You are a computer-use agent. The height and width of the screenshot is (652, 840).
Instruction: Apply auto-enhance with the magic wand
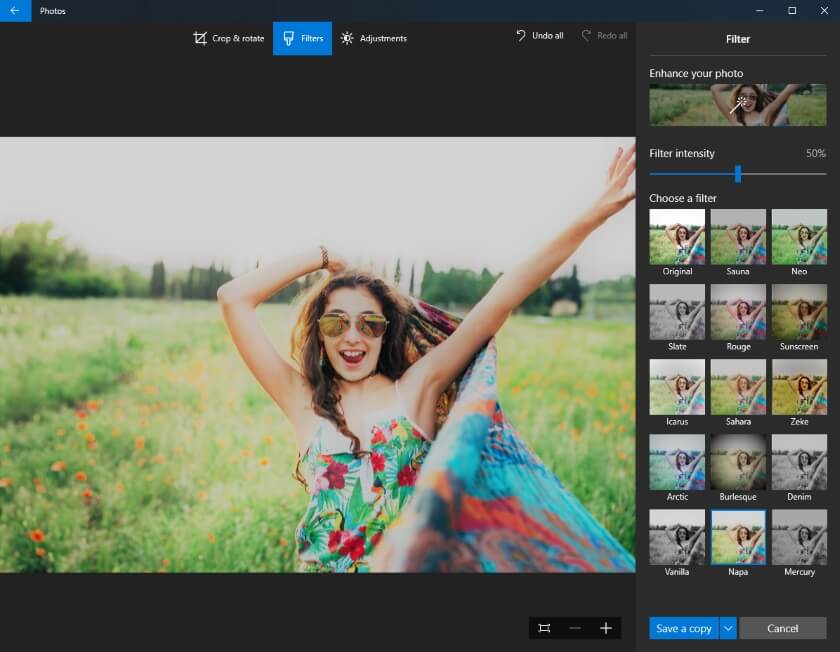point(737,103)
